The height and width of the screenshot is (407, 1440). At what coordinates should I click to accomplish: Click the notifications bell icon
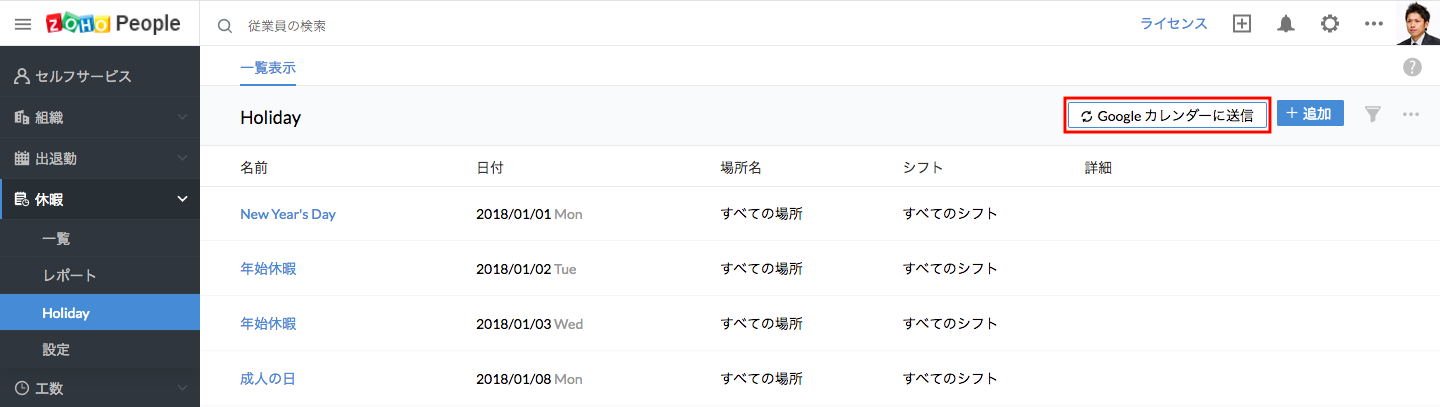click(1286, 24)
